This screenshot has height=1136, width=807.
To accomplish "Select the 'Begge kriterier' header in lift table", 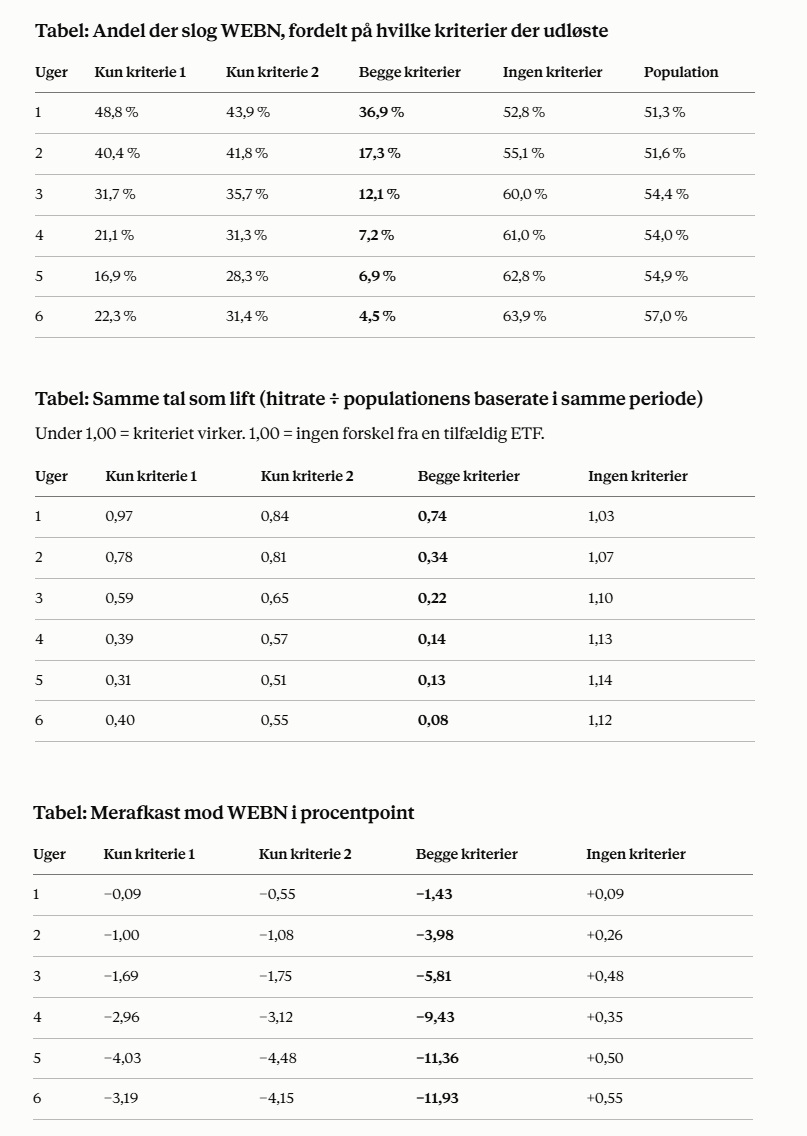I will [469, 477].
